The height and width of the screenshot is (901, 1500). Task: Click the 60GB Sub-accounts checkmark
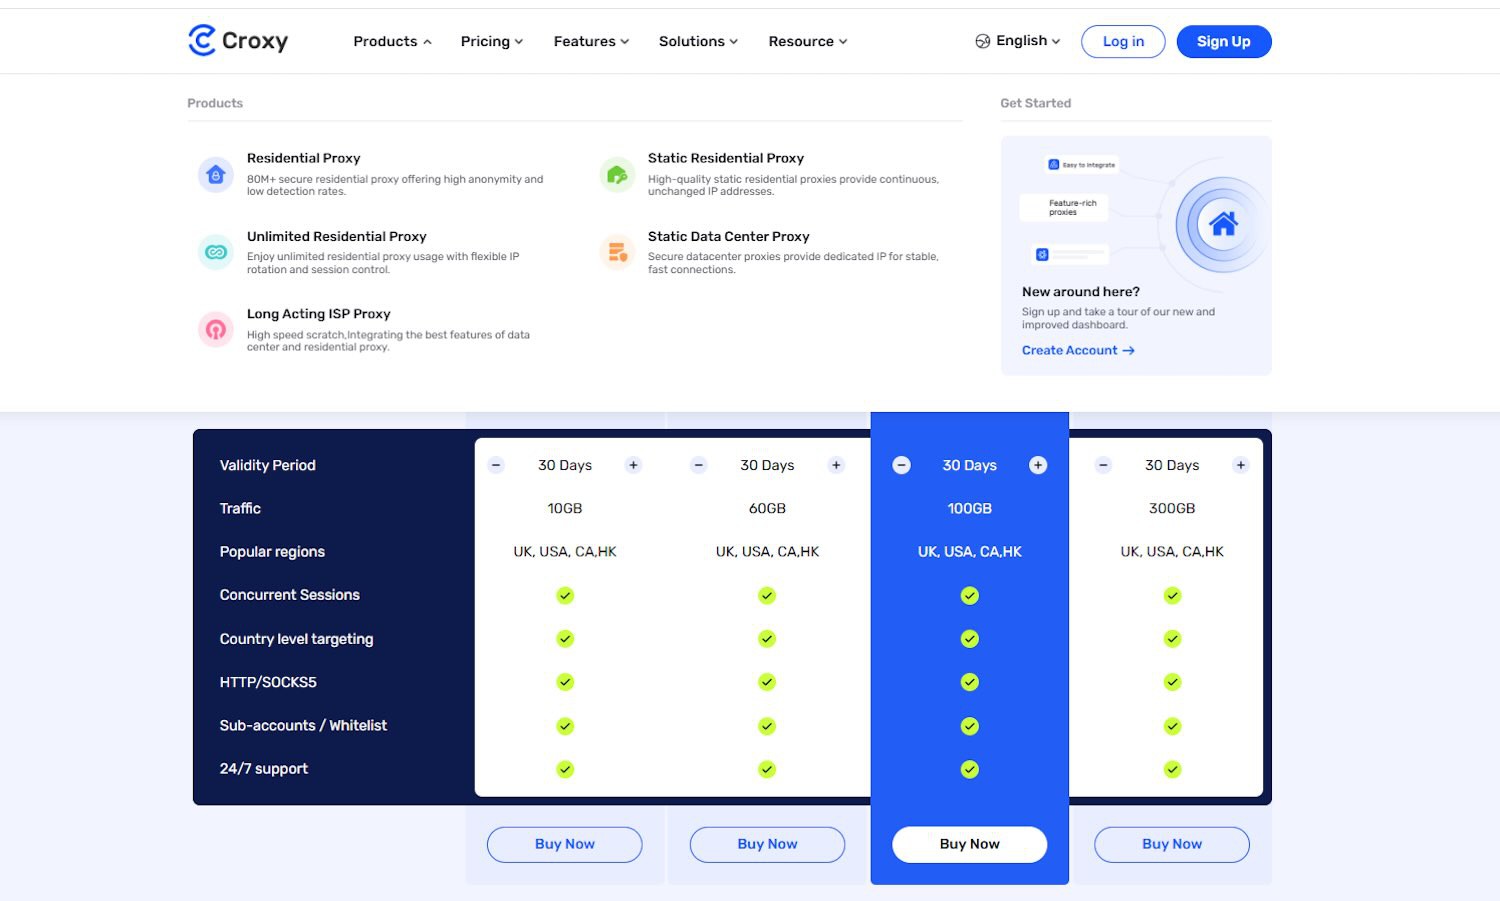[767, 726]
